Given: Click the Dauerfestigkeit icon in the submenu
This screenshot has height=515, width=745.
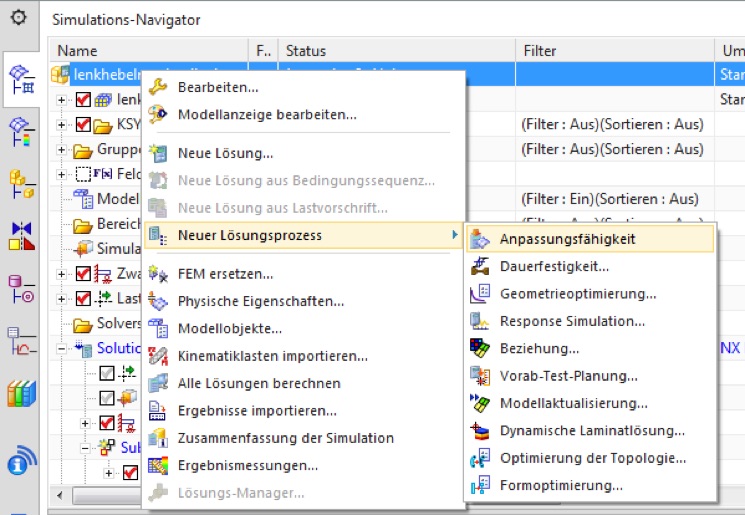Looking at the screenshot, I should click(482, 266).
